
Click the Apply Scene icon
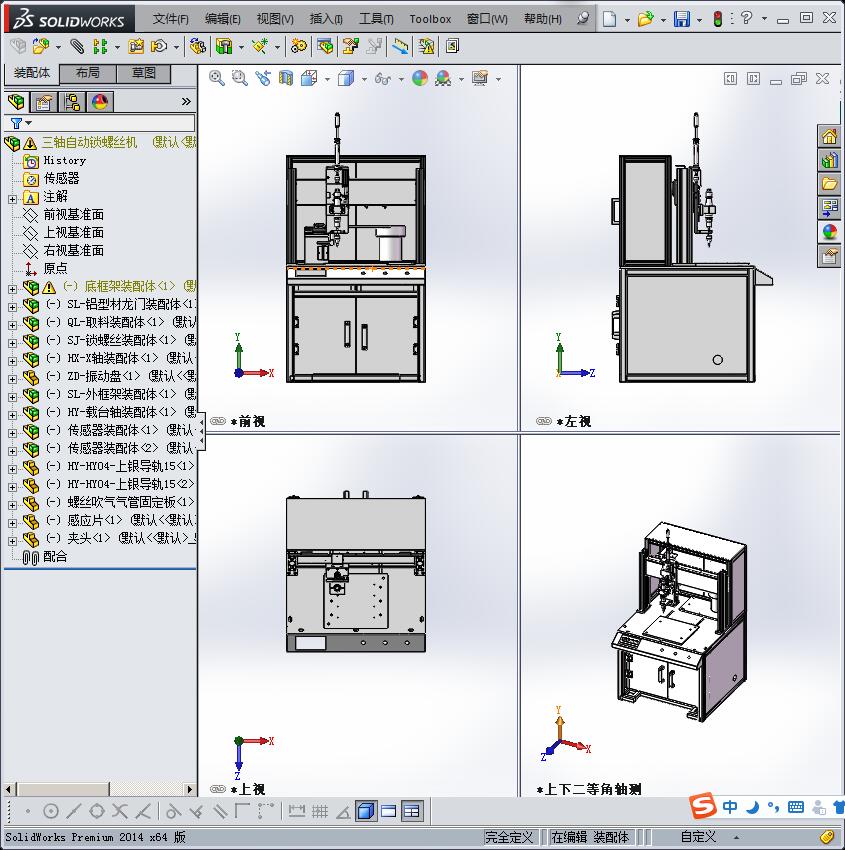click(443, 79)
